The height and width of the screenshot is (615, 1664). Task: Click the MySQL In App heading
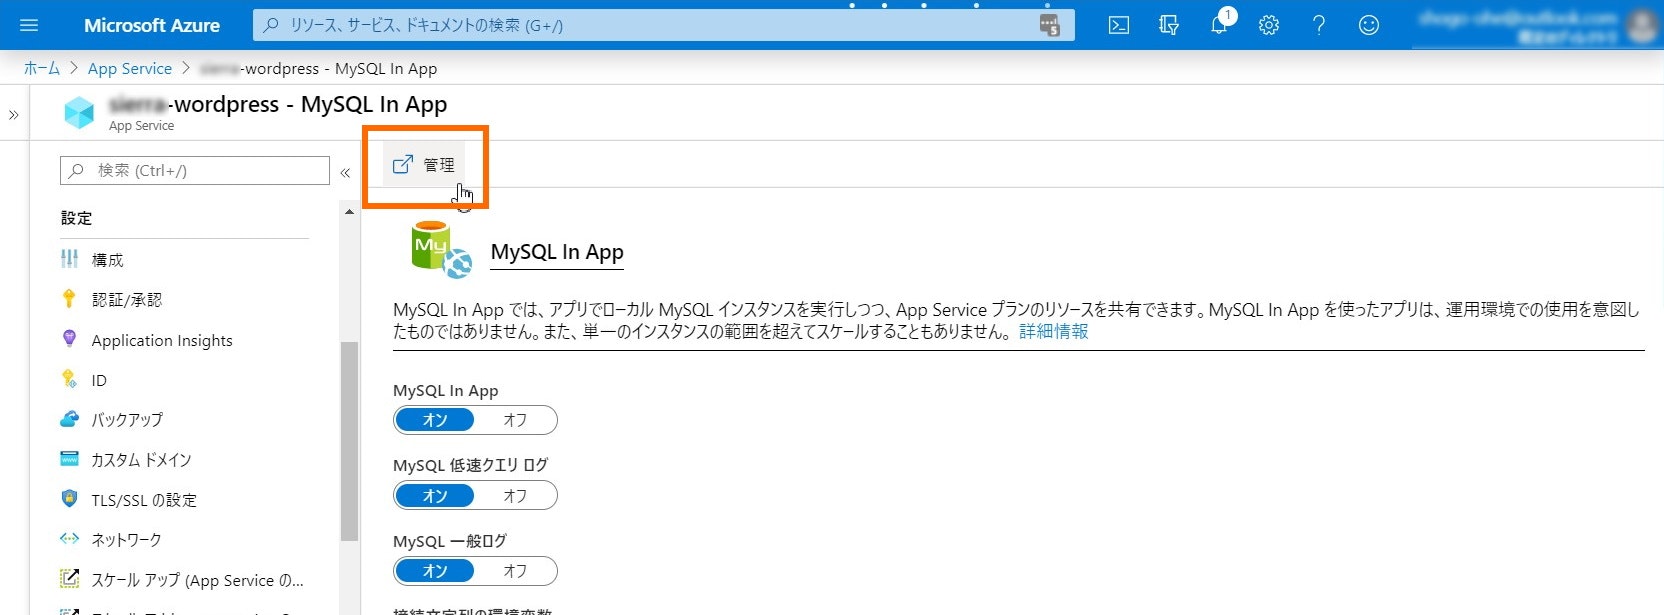[x=557, y=252]
